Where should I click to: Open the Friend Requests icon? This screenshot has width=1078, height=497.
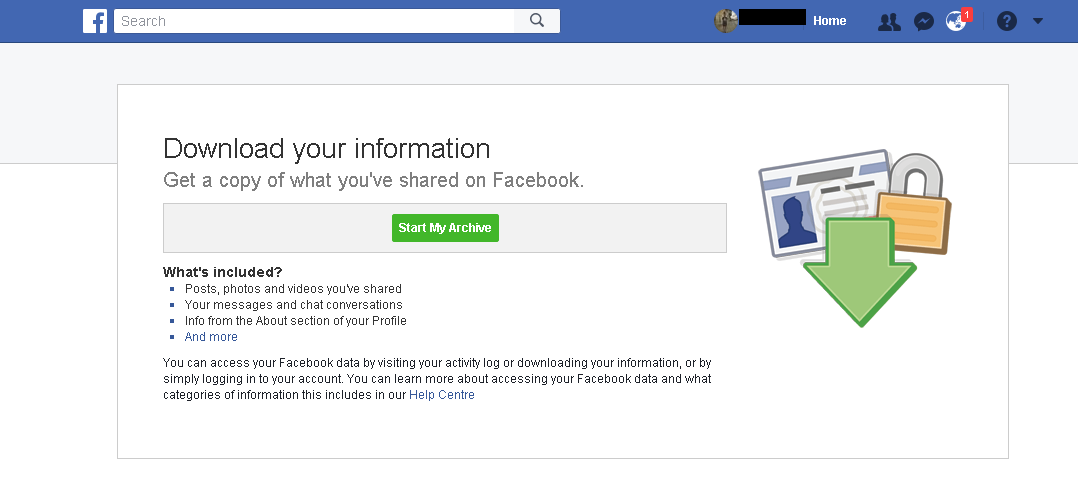(x=889, y=21)
